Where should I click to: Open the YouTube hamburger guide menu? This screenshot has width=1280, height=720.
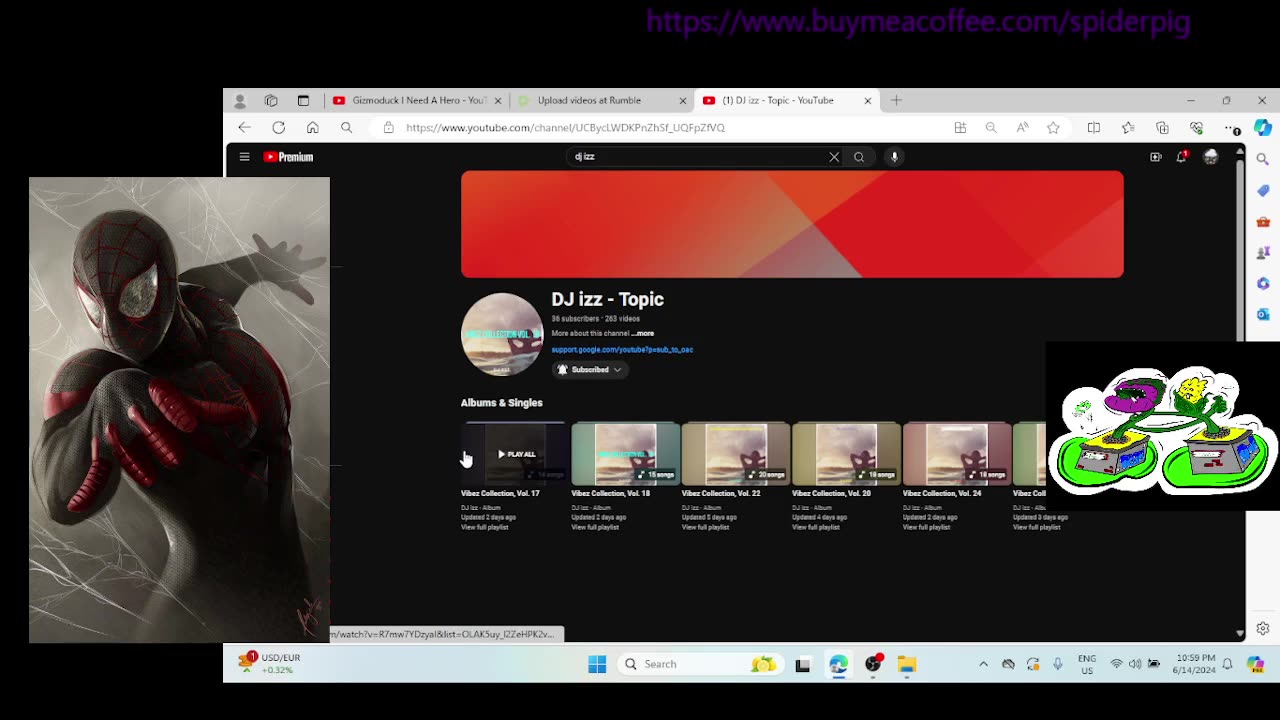[x=244, y=157]
